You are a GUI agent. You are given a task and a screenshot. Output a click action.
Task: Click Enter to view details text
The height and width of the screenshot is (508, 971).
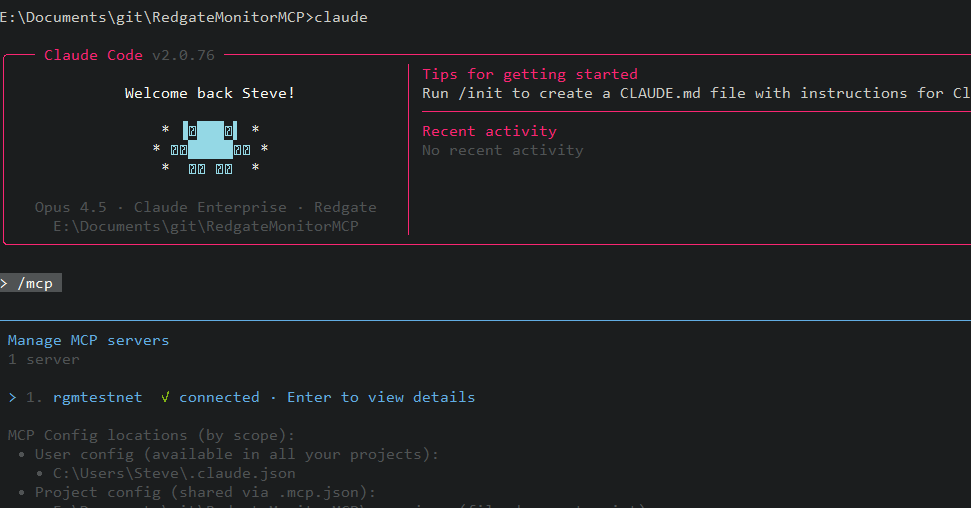(x=381, y=397)
